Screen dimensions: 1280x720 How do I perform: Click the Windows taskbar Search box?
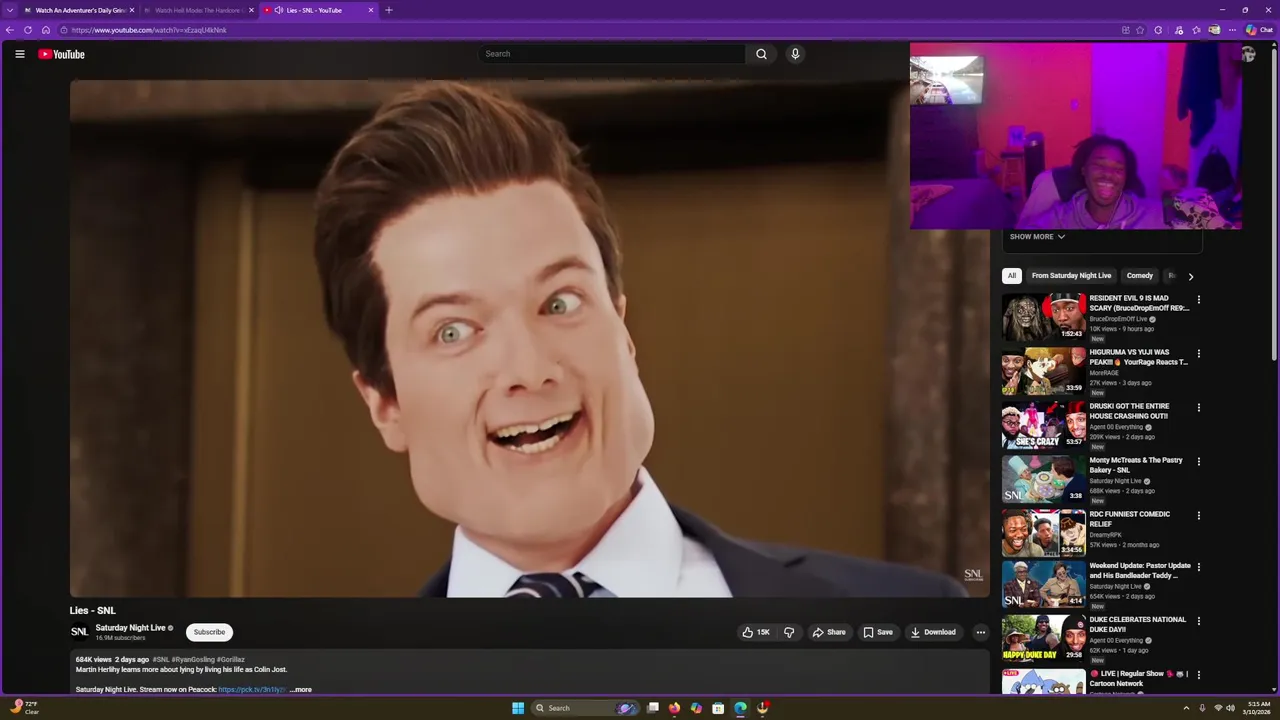[x=584, y=708]
